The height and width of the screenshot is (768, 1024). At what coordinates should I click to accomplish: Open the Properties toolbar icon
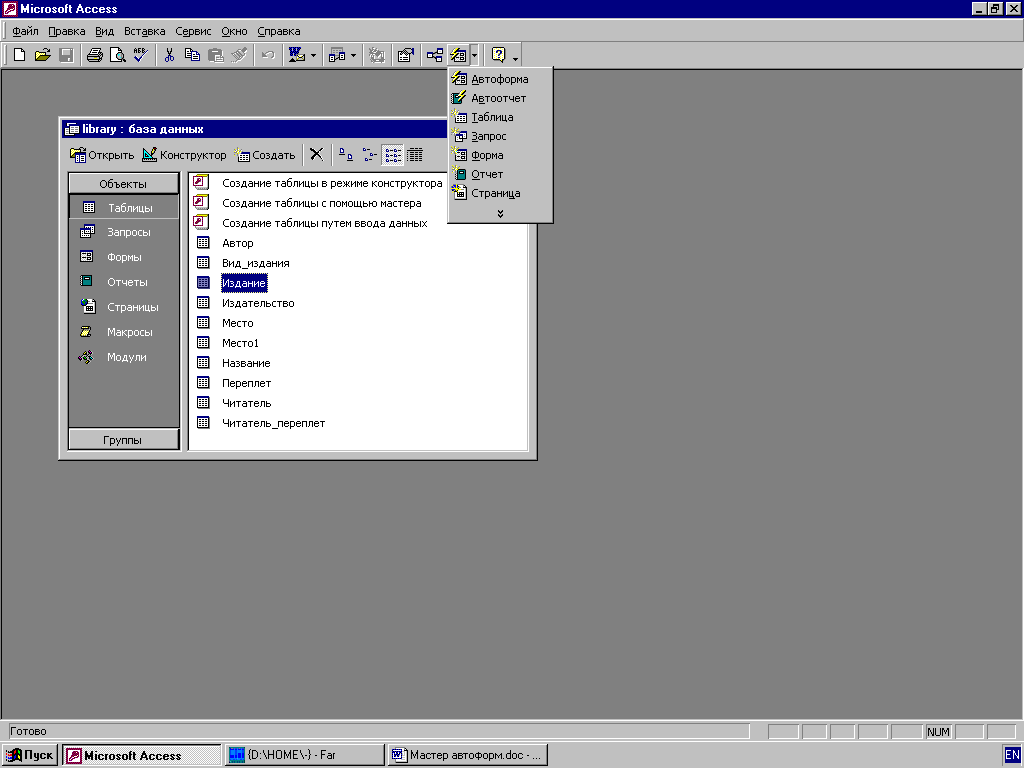click(406, 56)
